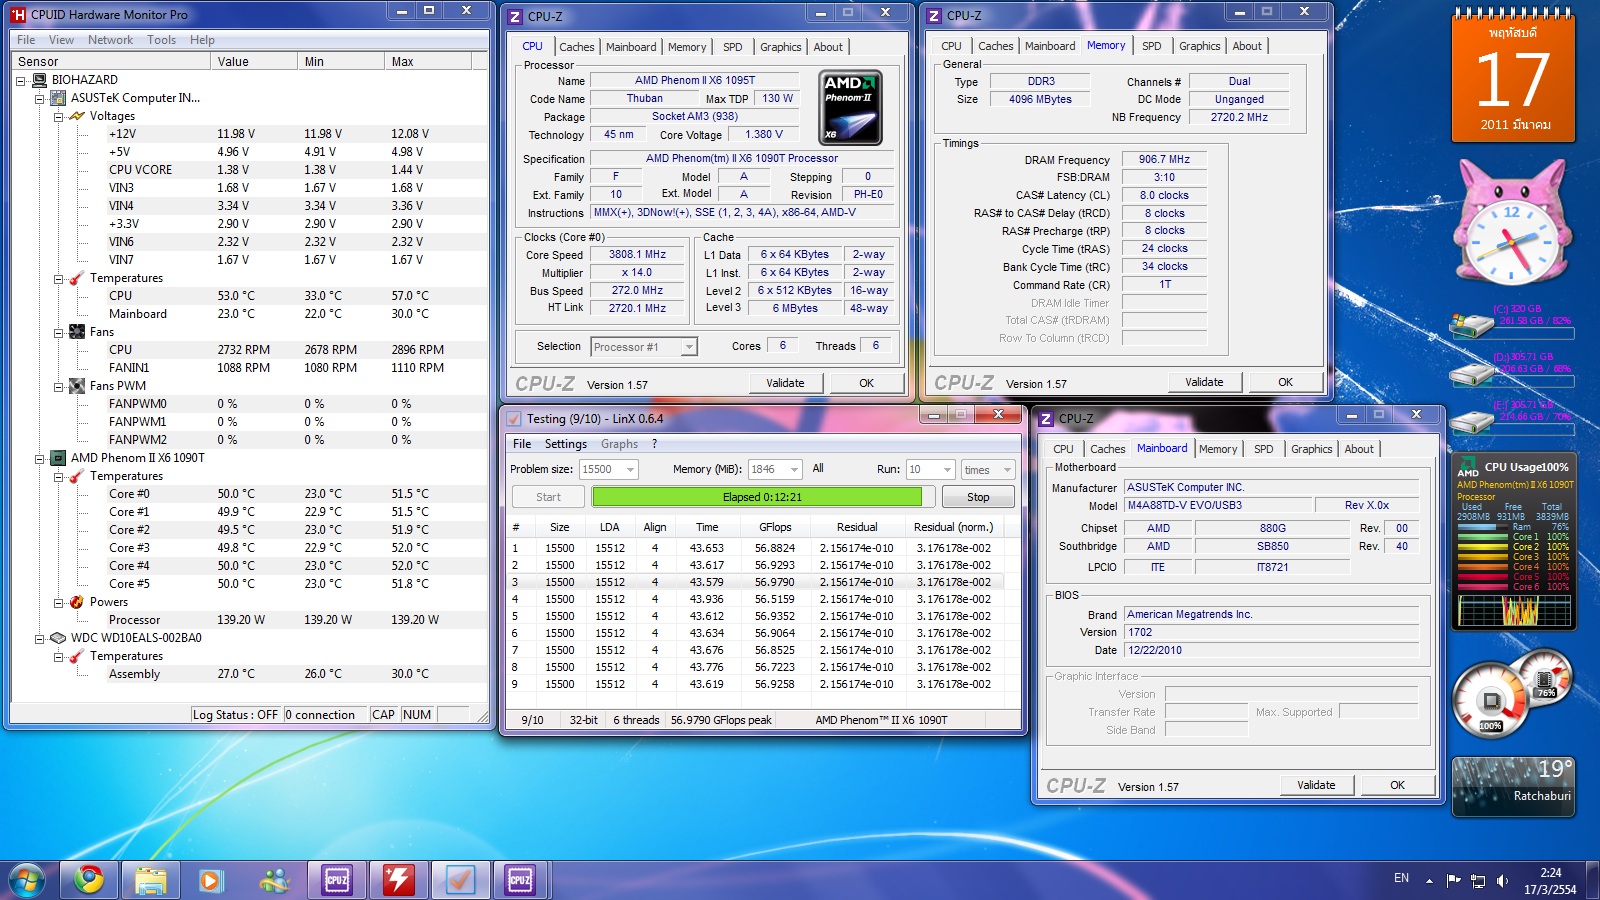The width and height of the screenshot is (1600, 900).
Task: Show hidden tray icons arrow
Action: pos(1429,881)
